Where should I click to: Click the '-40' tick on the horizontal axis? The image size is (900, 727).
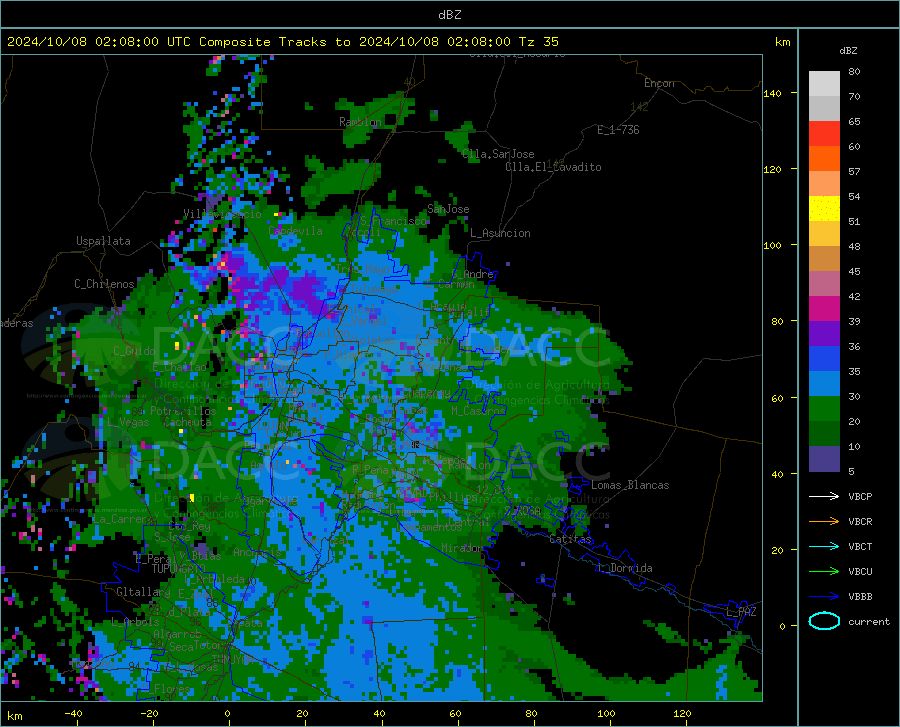pos(73,713)
